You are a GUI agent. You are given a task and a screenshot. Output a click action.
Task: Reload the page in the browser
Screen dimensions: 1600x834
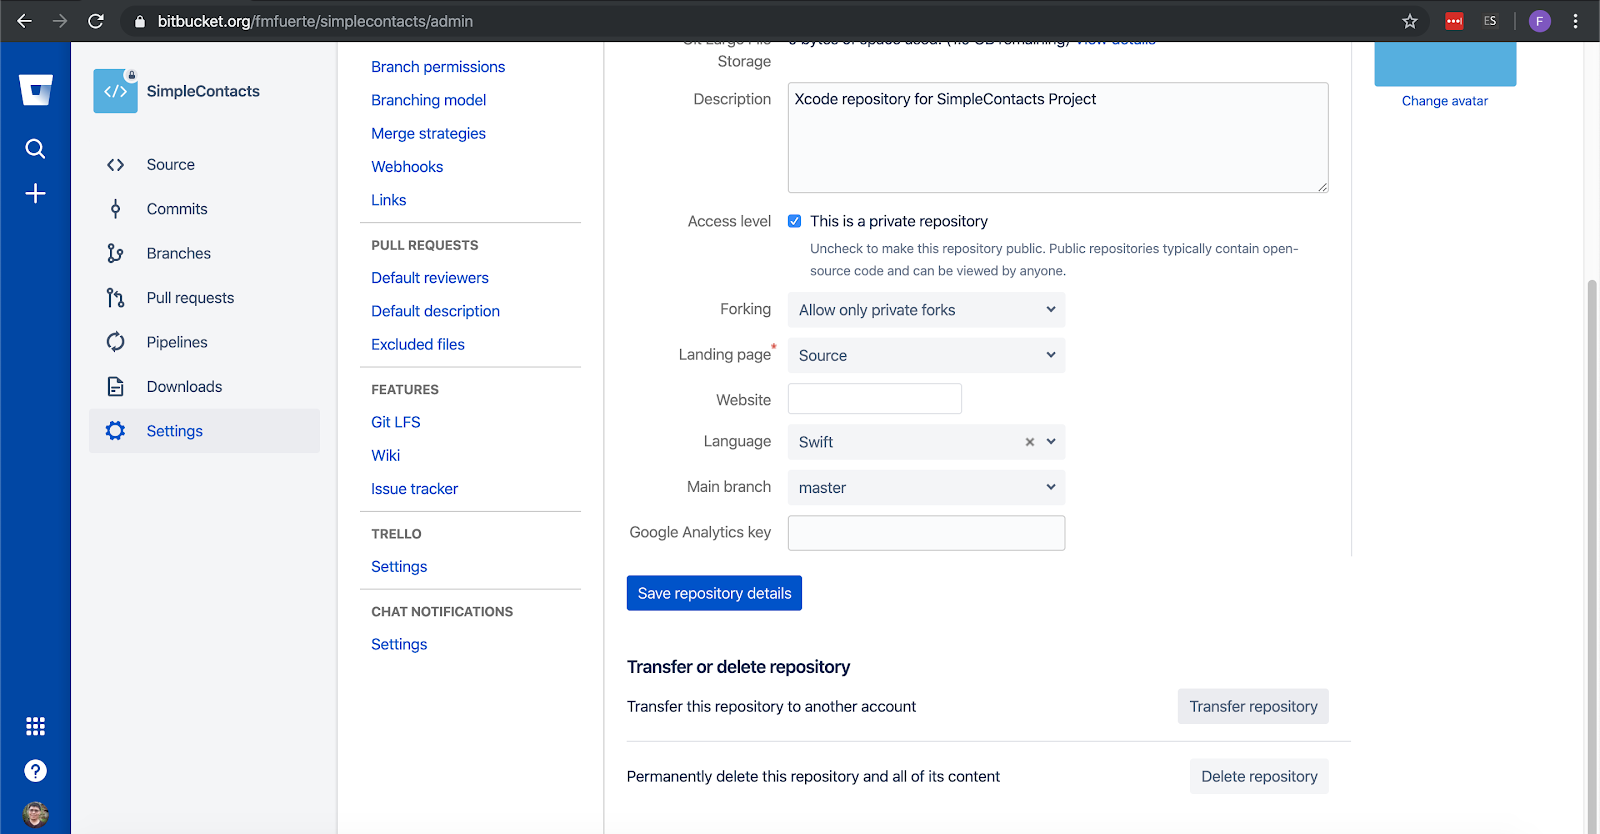(x=96, y=21)
